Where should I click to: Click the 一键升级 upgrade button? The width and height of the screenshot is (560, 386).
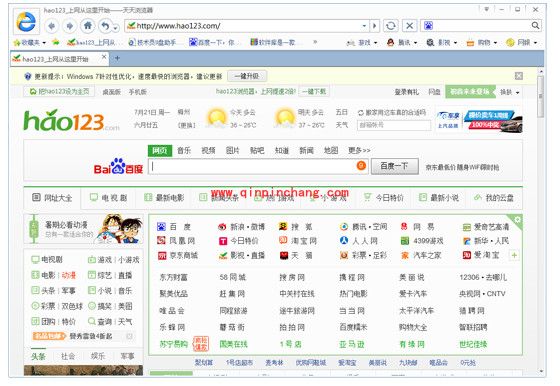[x=247, y=76]
